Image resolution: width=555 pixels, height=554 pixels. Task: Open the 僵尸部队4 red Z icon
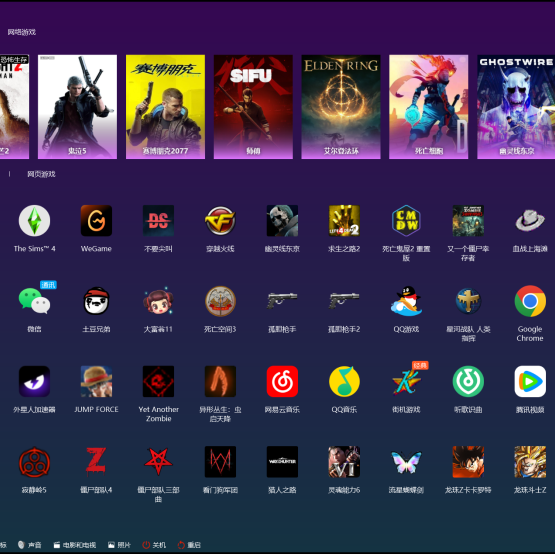96,462
